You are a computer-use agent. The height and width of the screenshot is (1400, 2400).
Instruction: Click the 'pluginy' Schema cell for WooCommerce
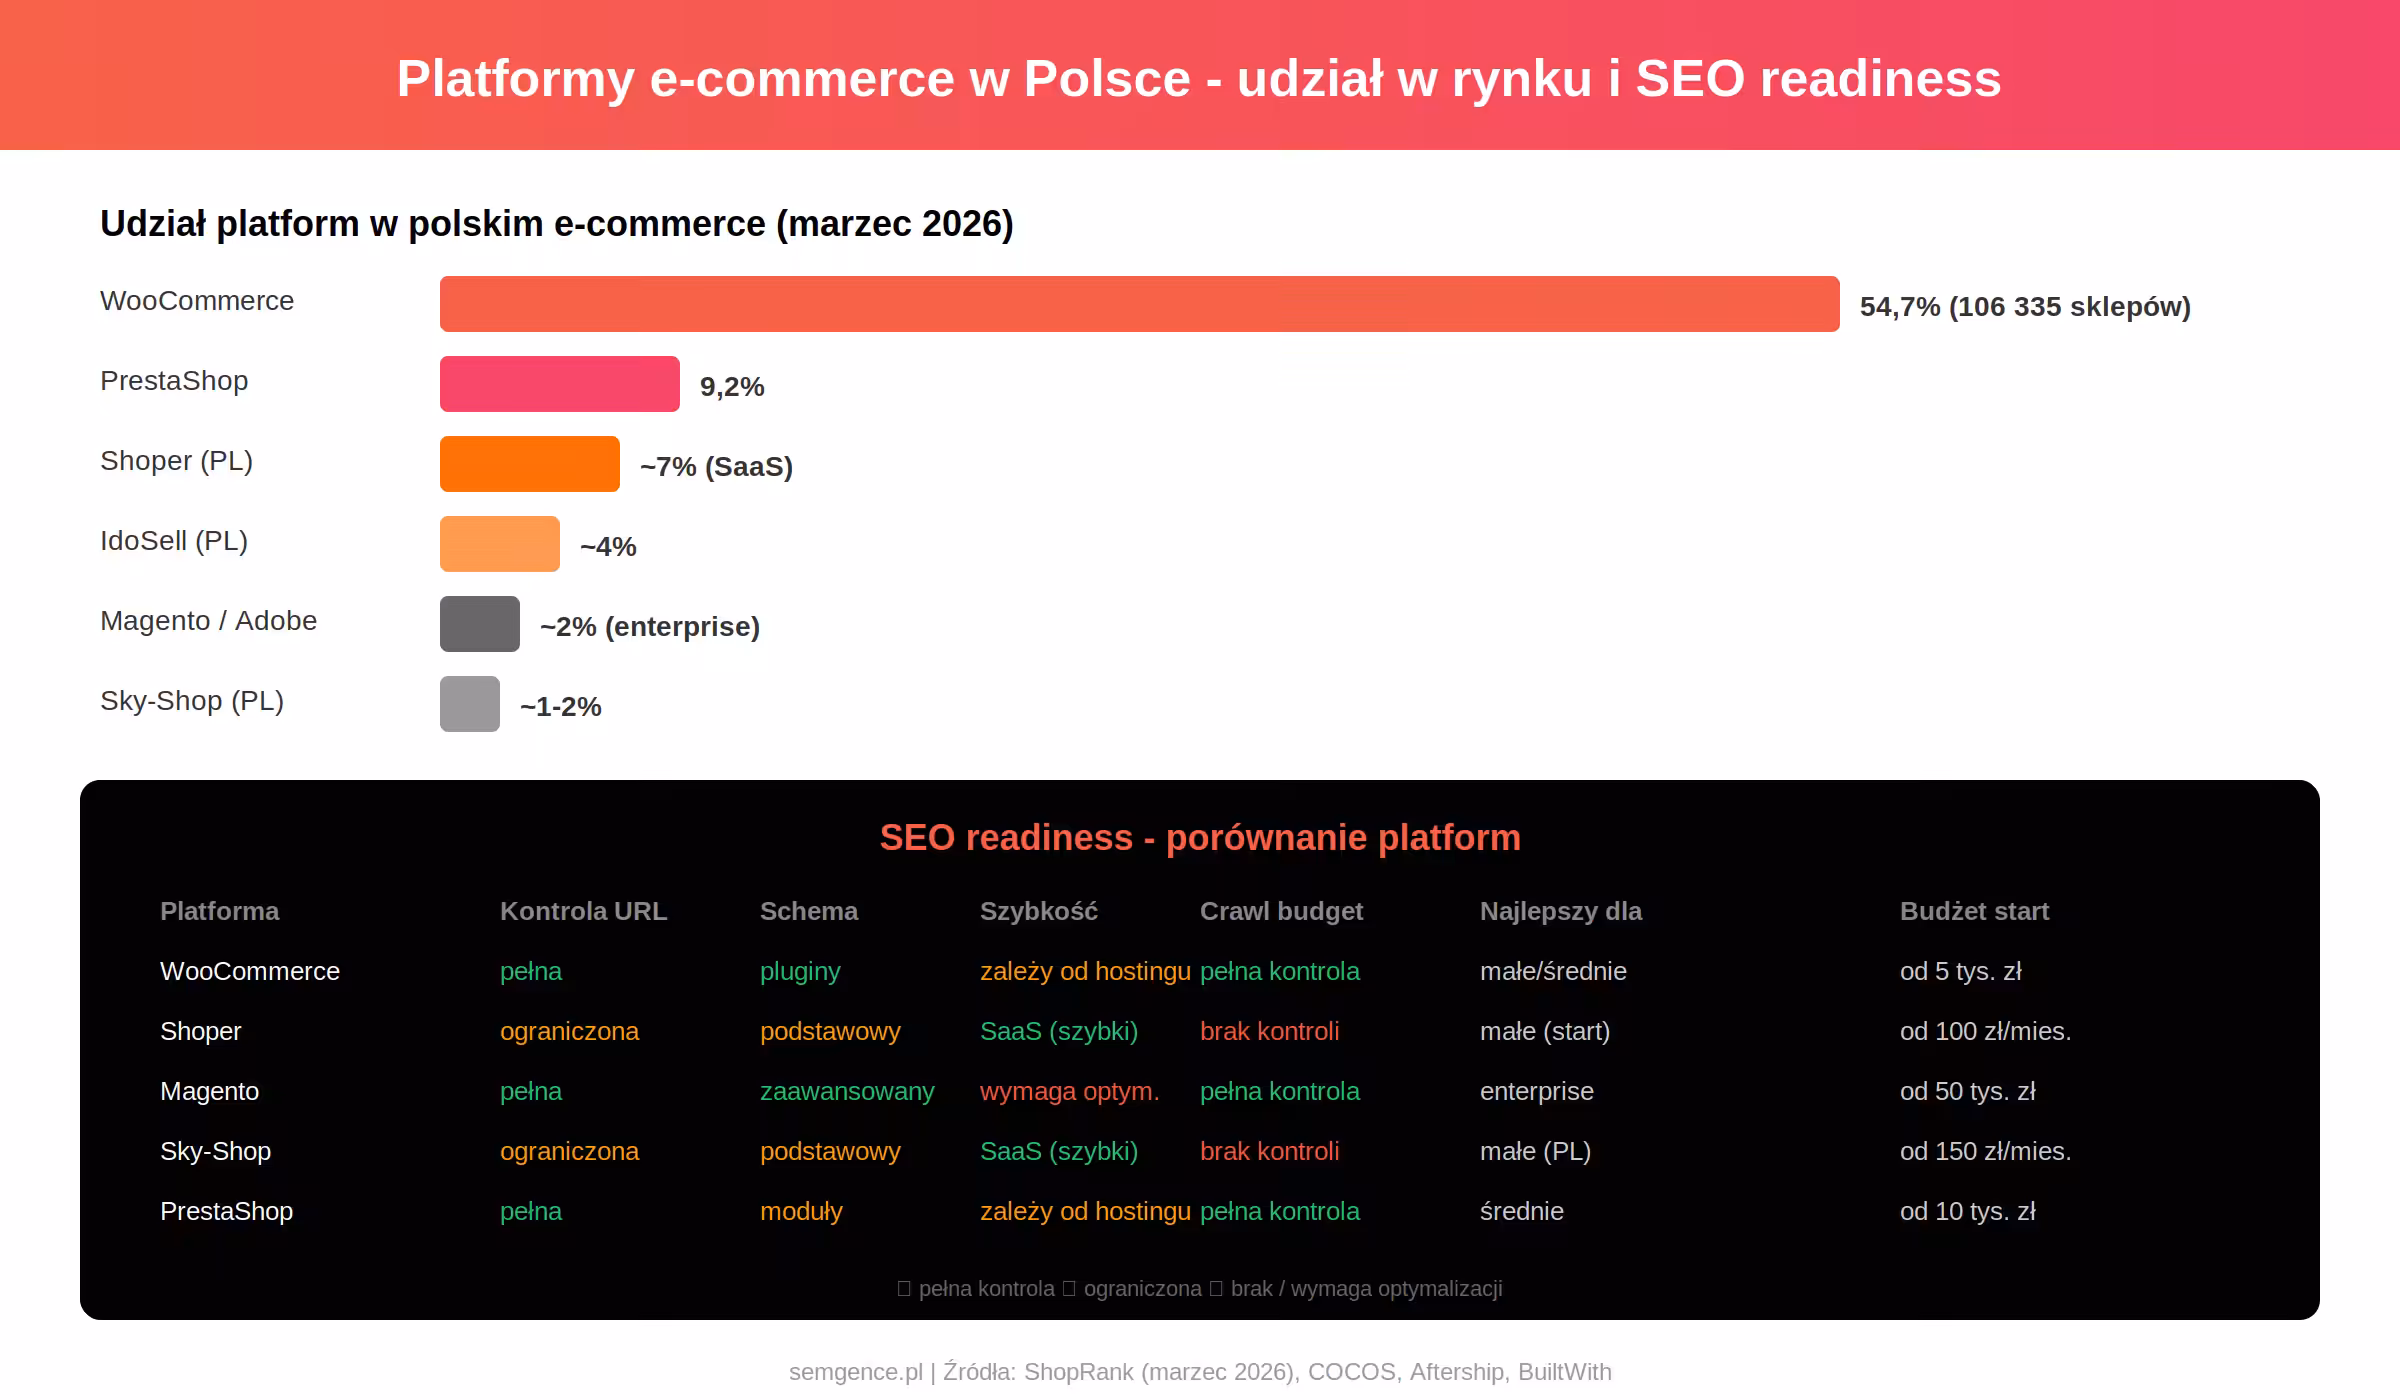coord(800,972)
